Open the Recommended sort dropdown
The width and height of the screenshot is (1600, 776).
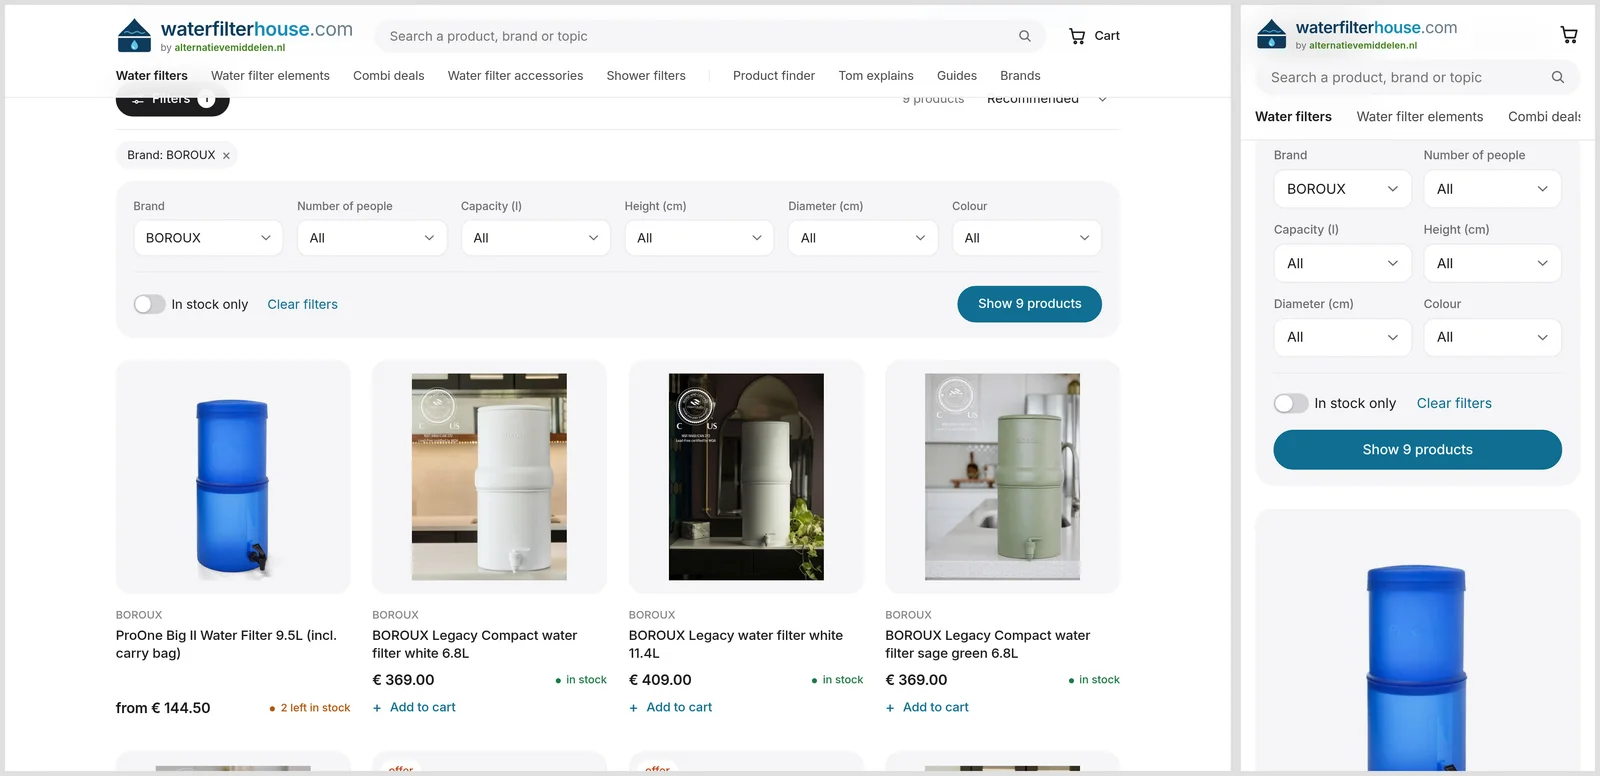[1047, 99]
